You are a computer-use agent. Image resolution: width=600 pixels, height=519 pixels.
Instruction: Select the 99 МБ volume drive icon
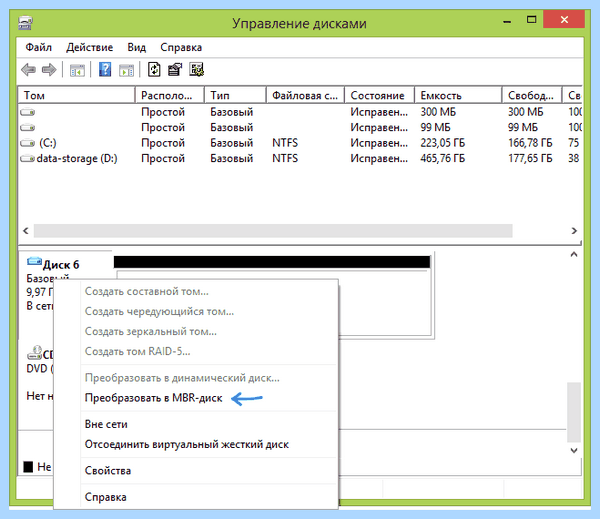click(28, 127)
